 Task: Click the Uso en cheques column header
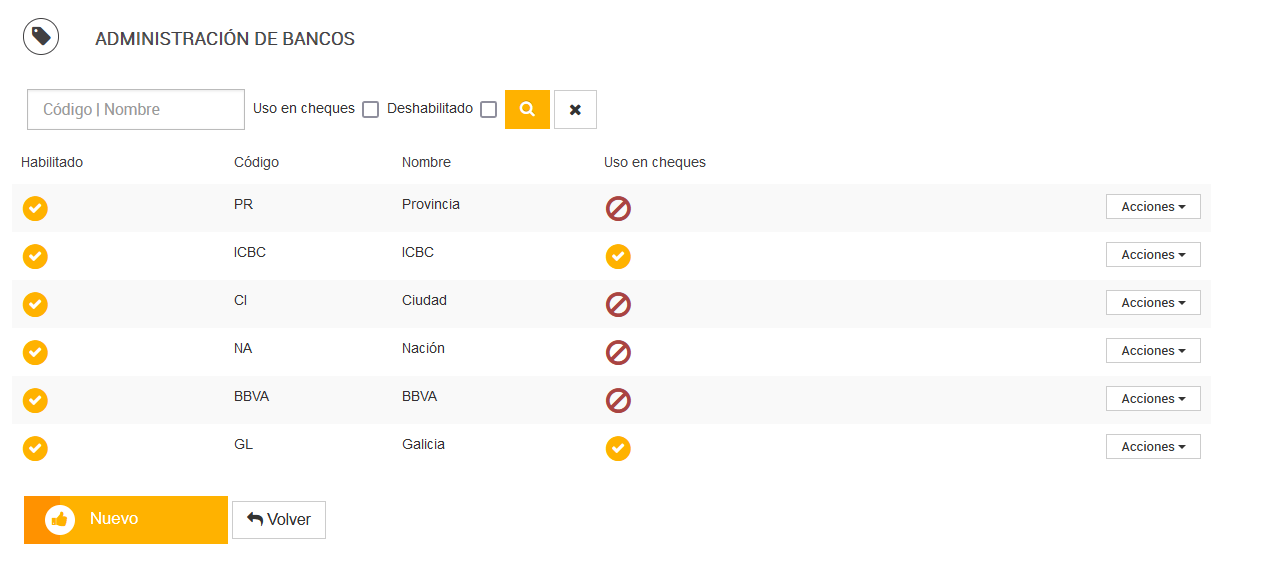point(655,162)
